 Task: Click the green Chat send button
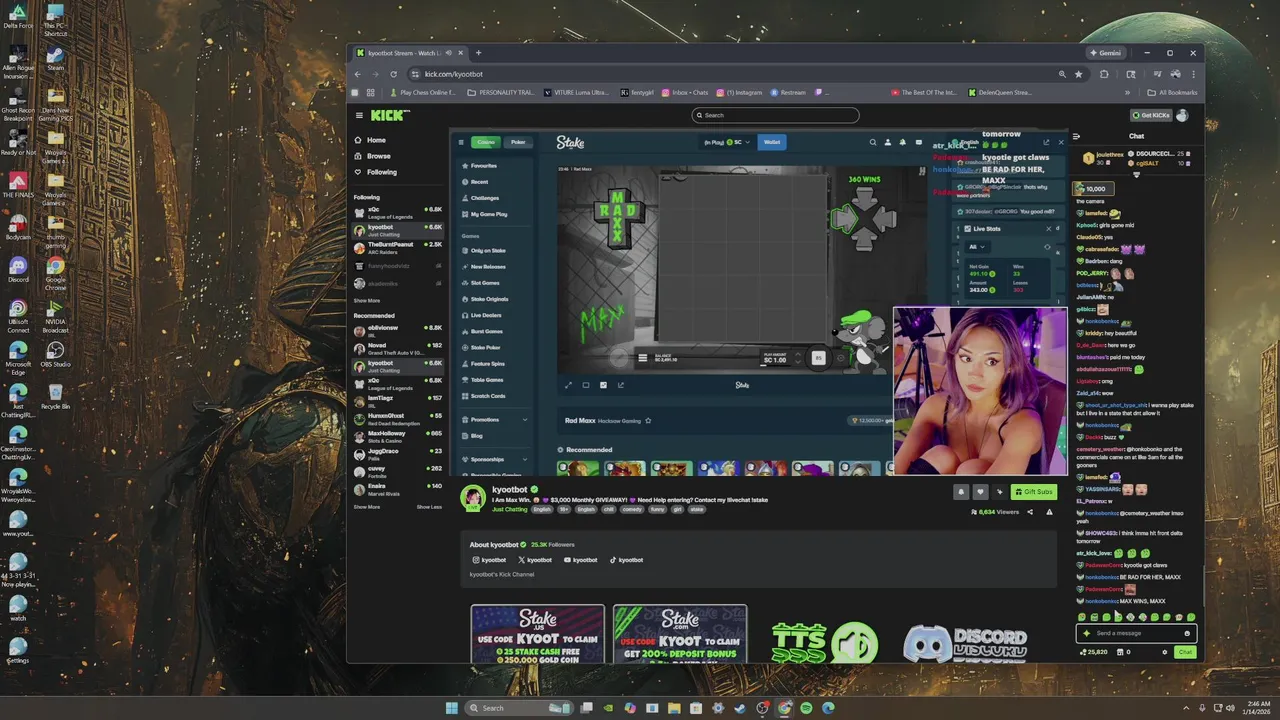point(1185,652)
